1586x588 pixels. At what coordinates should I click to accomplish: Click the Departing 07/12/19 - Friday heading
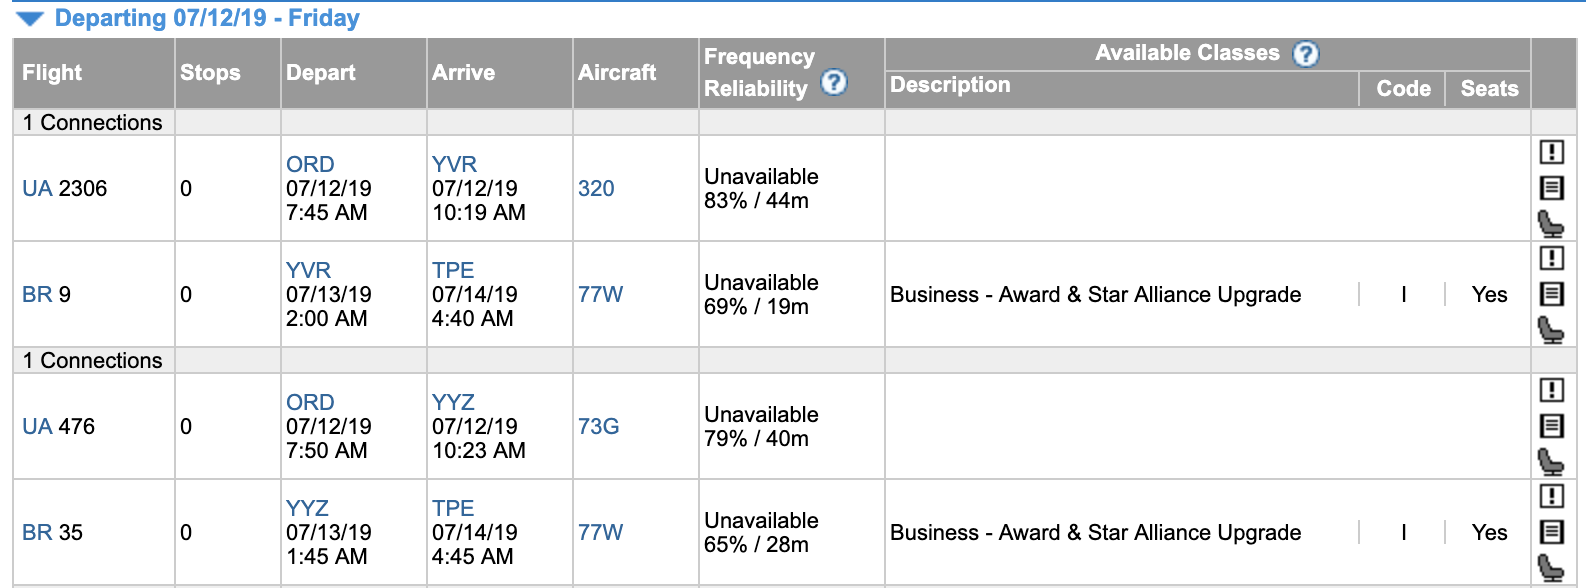pos(207,18)
